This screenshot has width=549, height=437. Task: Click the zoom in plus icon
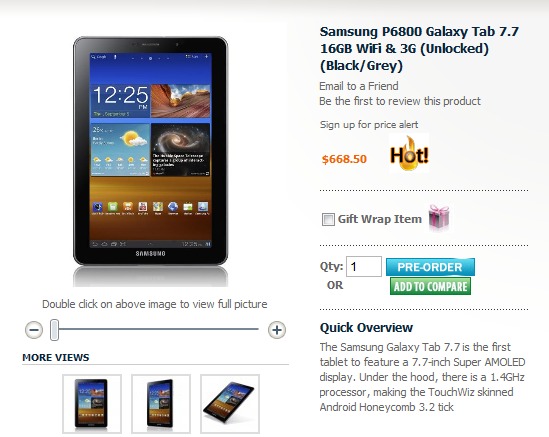(277, 330)
